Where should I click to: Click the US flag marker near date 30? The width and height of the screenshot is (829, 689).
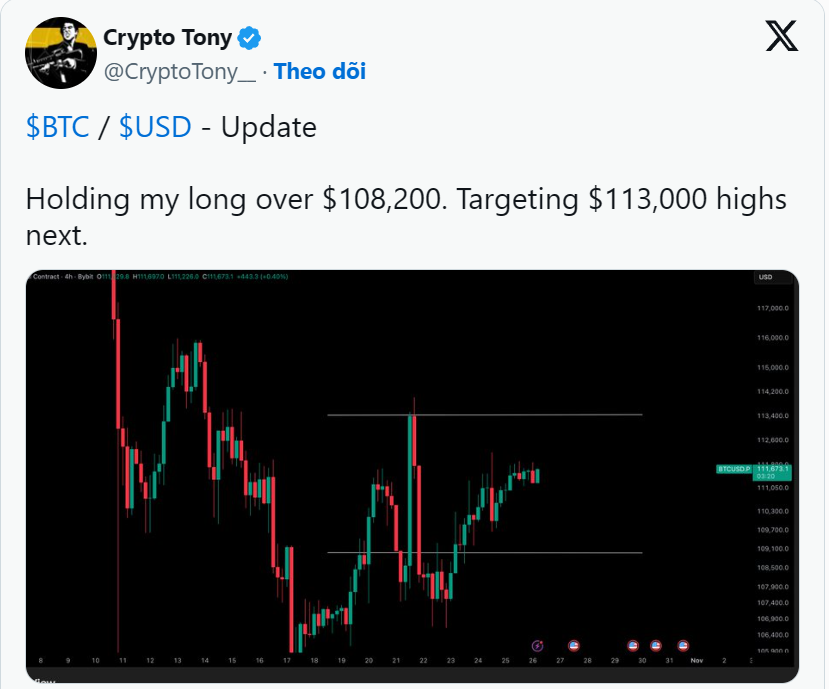(x=632, y=646)
